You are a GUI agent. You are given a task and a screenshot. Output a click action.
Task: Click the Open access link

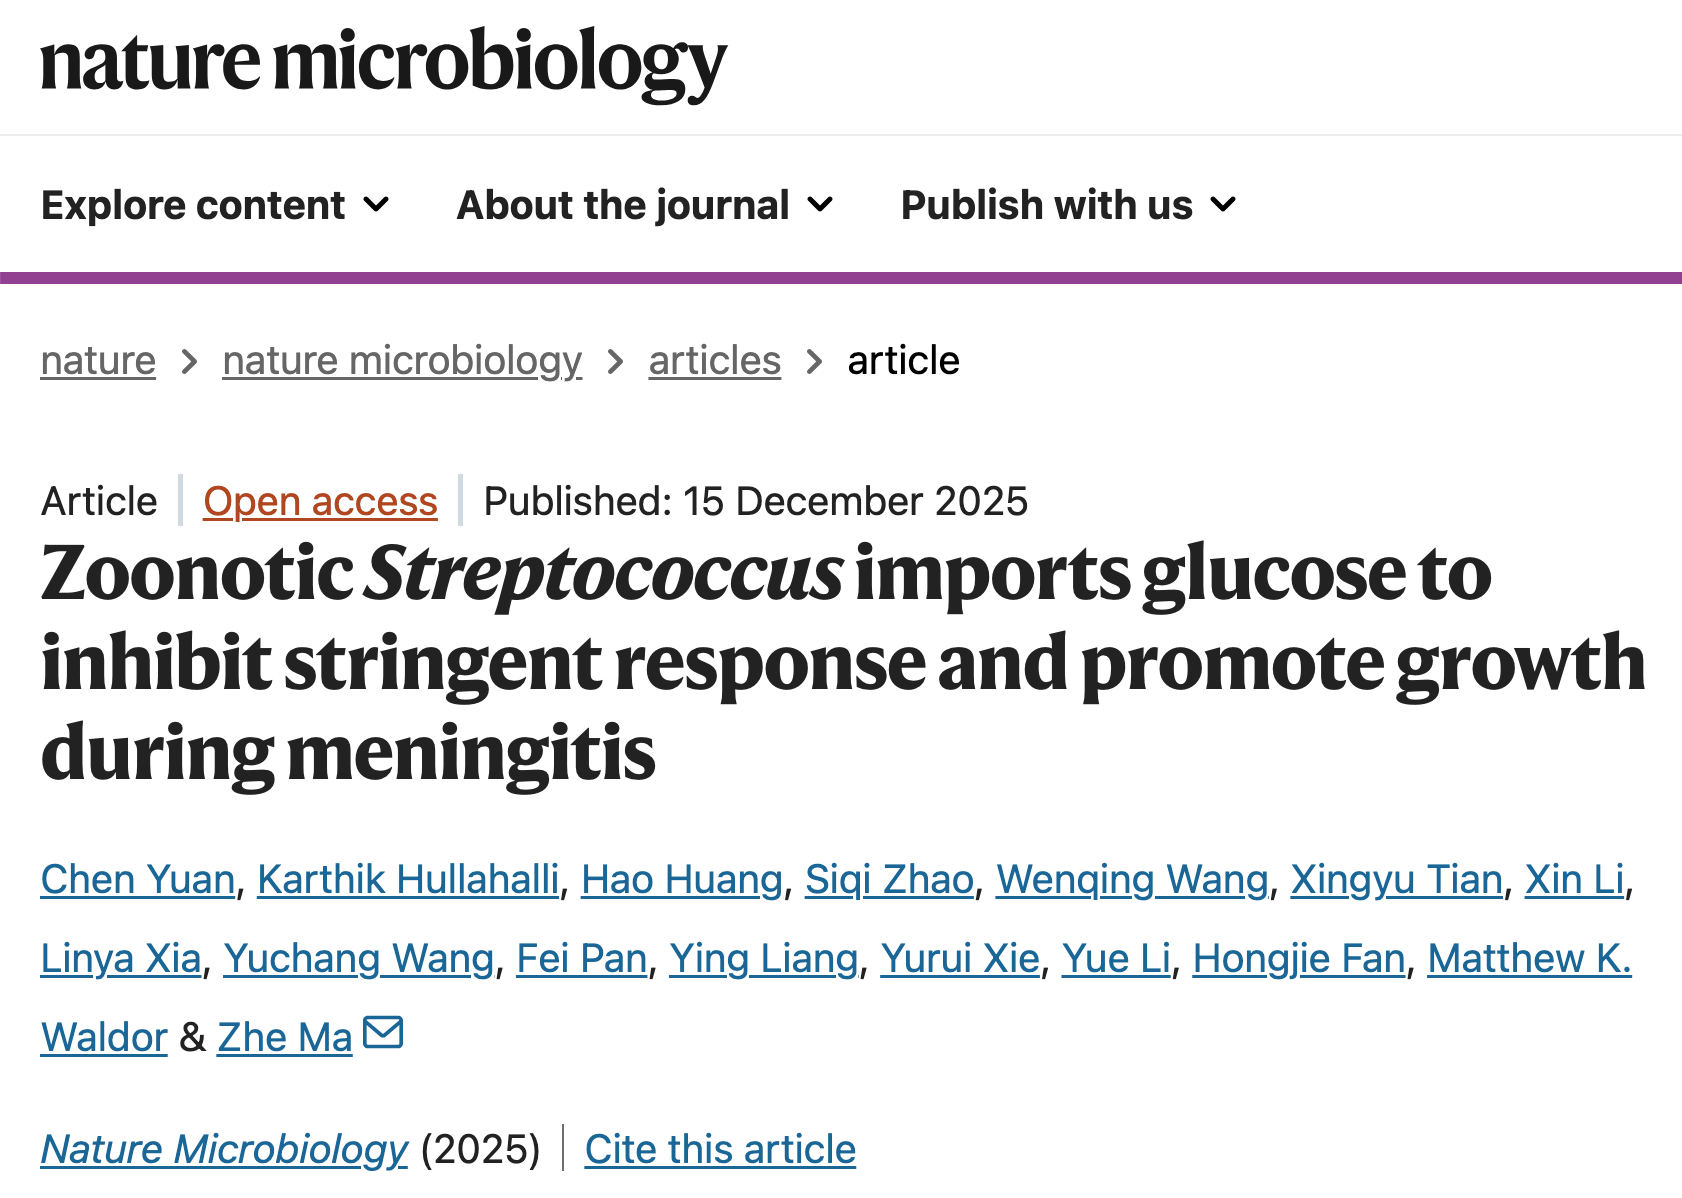tap(320, 502)
